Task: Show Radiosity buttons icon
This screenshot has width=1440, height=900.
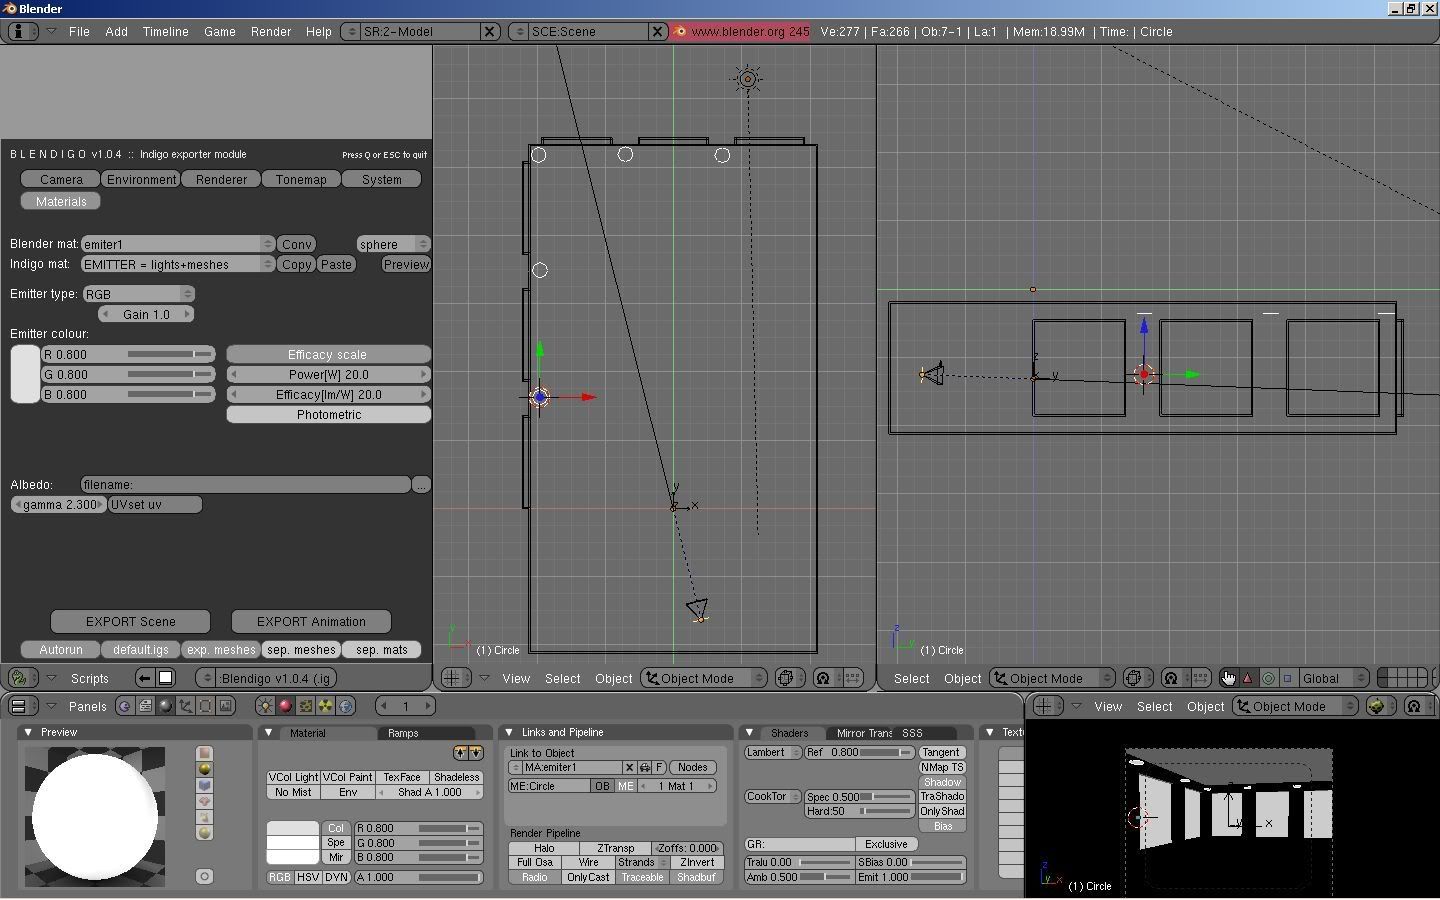Action: tap(325, 706)
